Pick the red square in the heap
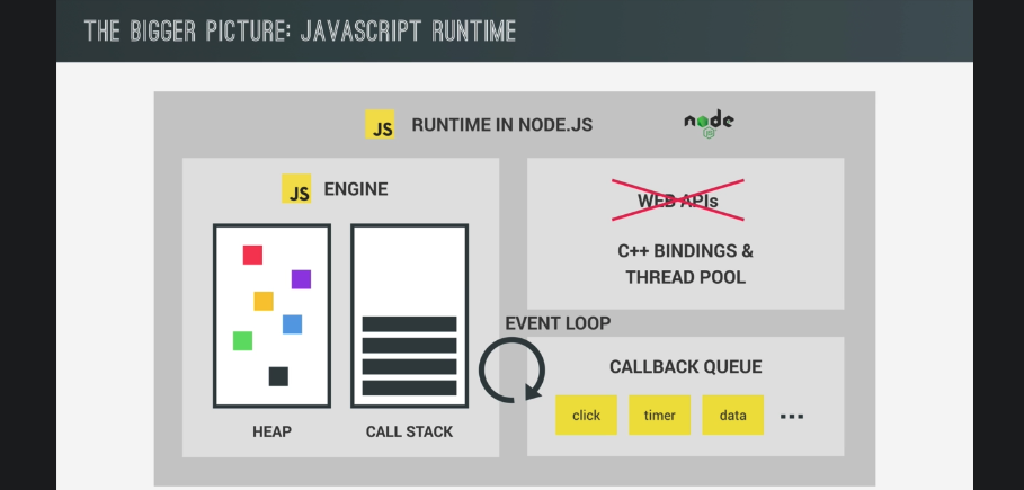Viewport: 1024px width, 490px height. [252, 255]
